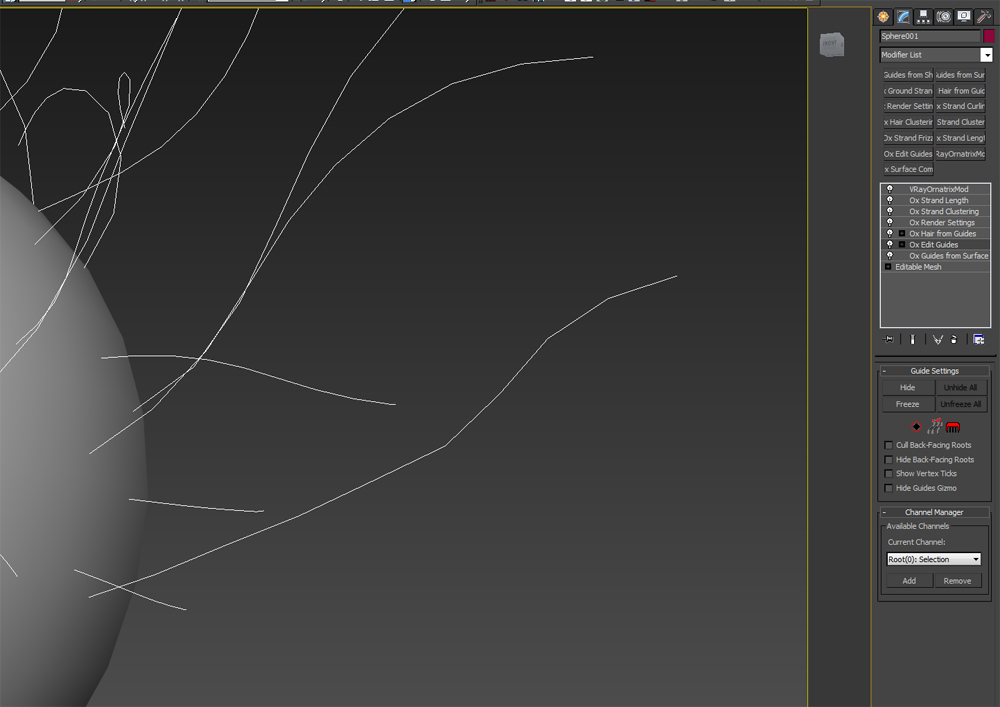
Task: Select Ox Strand Clustering in modifier stack
Action: (943, 212)
